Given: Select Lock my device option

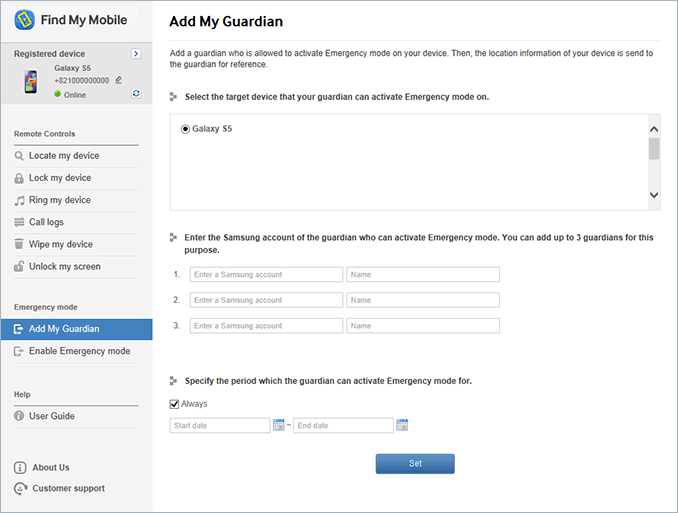Looking at the screenshot, I should [60, 178].
